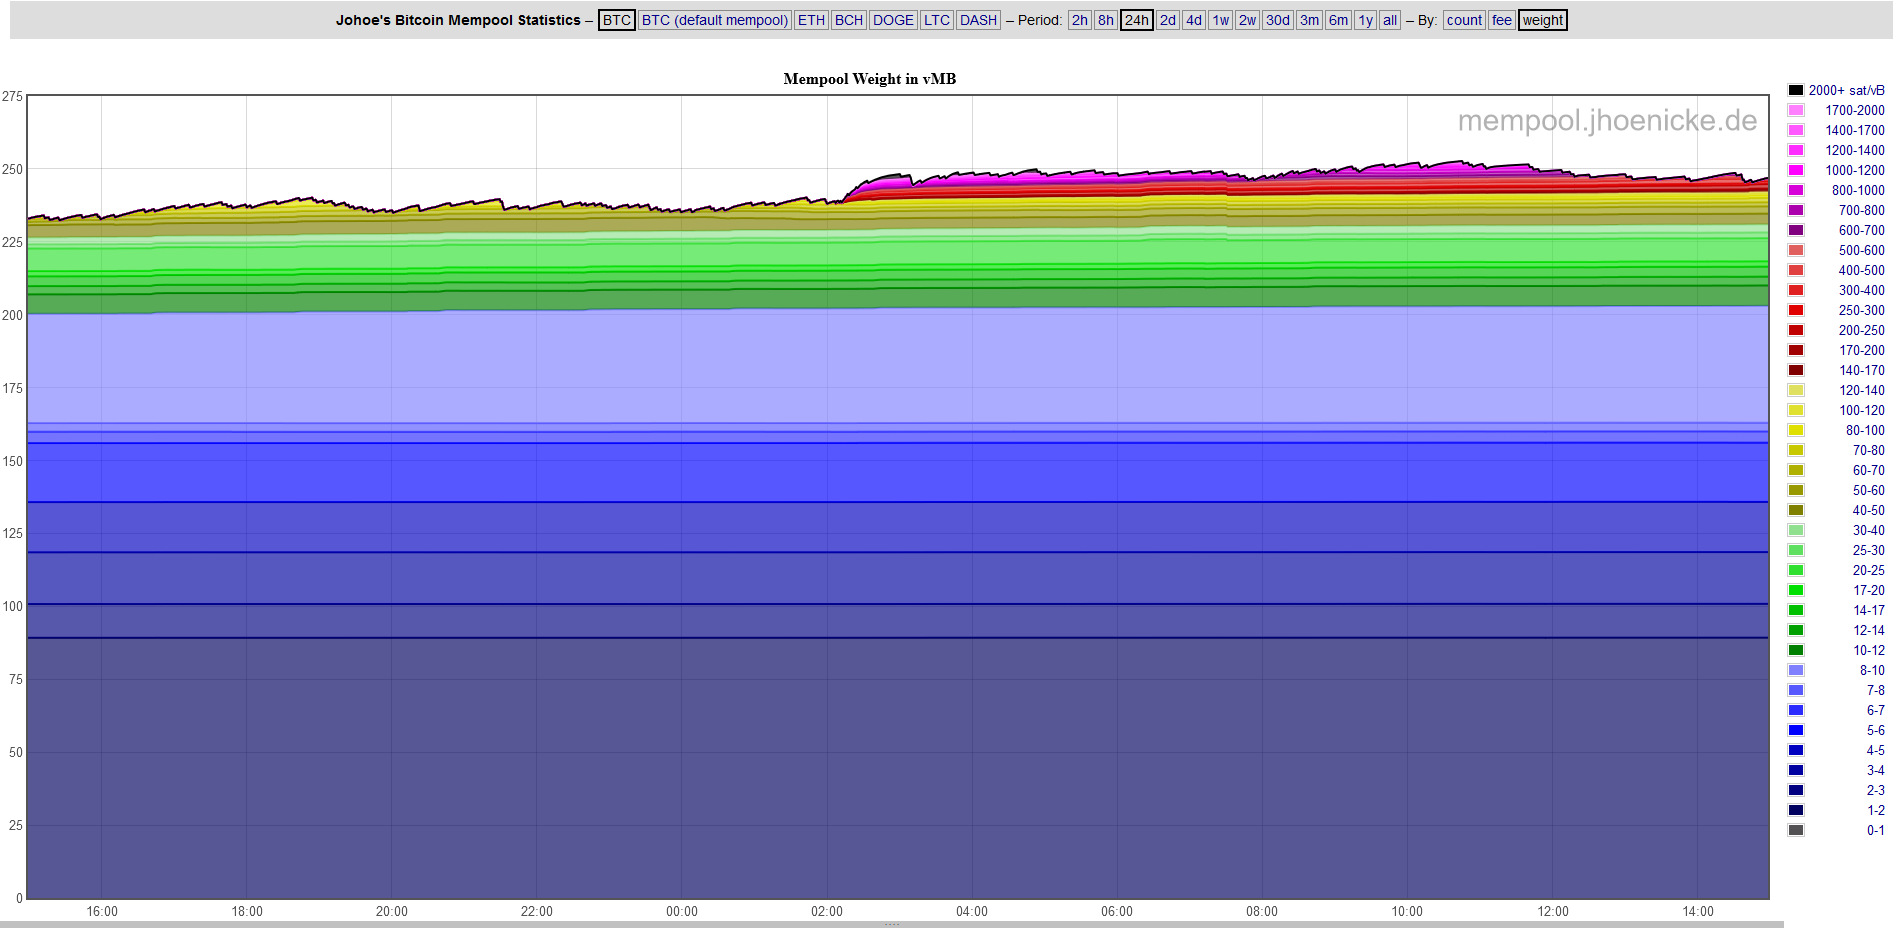The width and height of the screenshot is (1893, 928).
Task: Click the 7-8 legend label
Action: [x=1875, y=690]
